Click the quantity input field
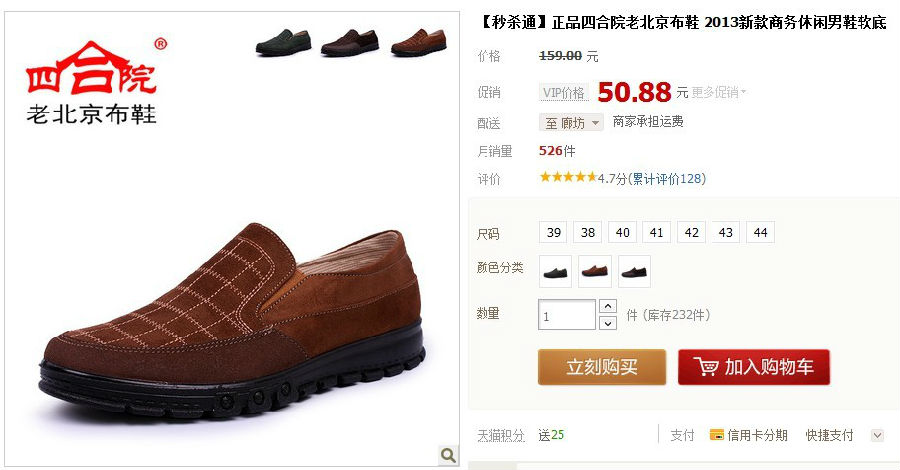The height and width of the screenshot is (470, 900). (x=567, y=315)
